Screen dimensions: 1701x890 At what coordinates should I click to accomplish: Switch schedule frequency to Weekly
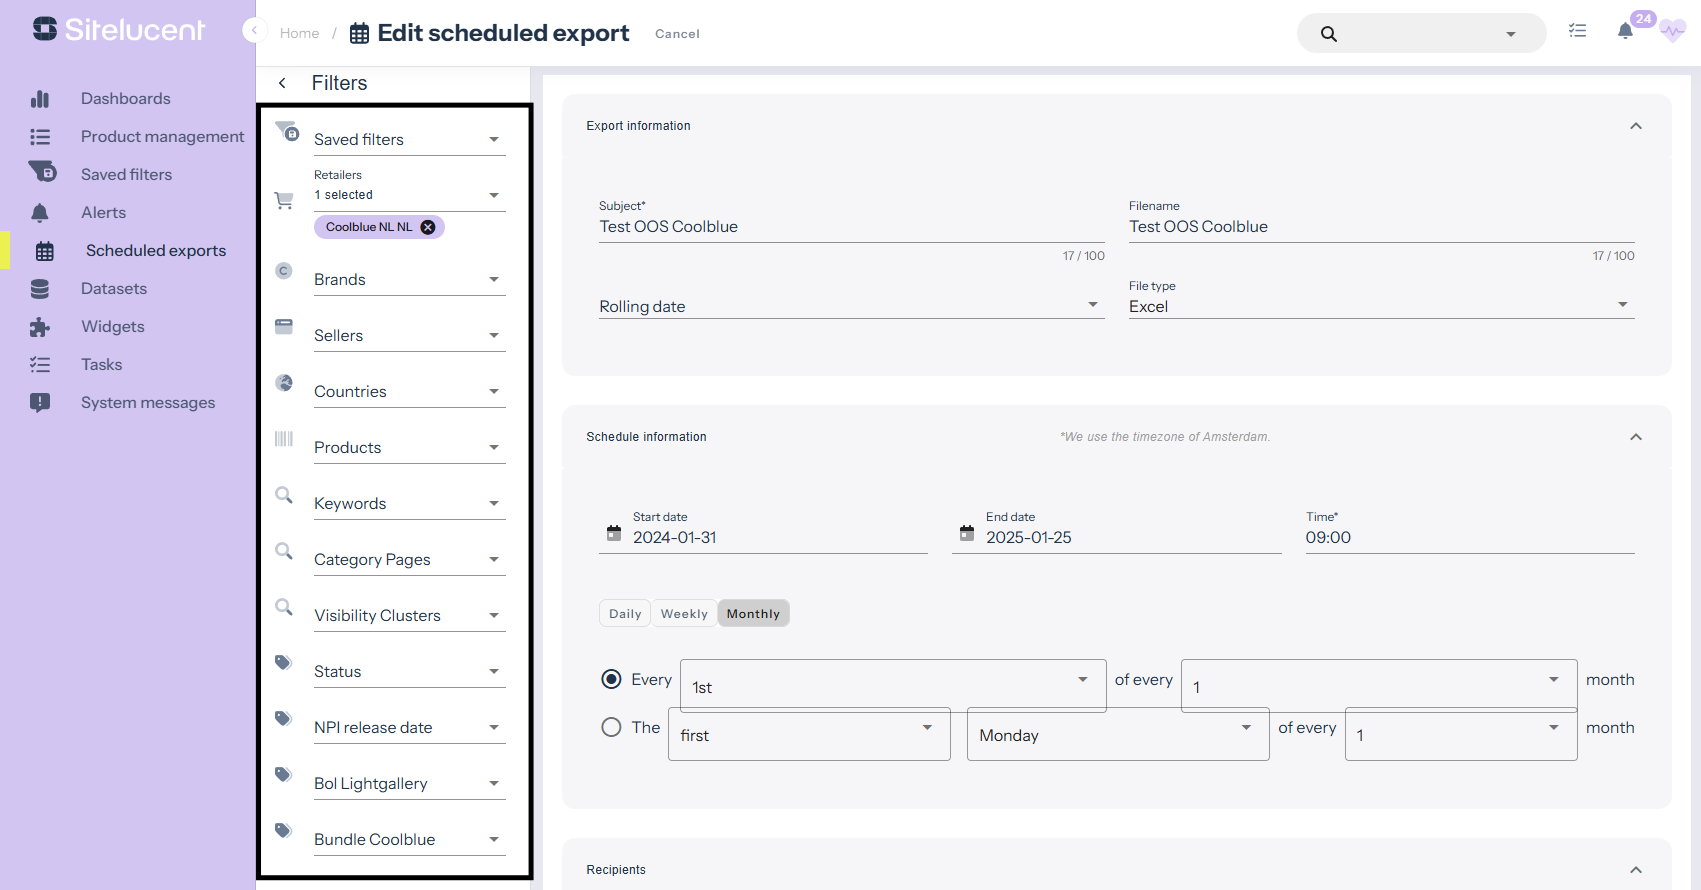(684, 614)
